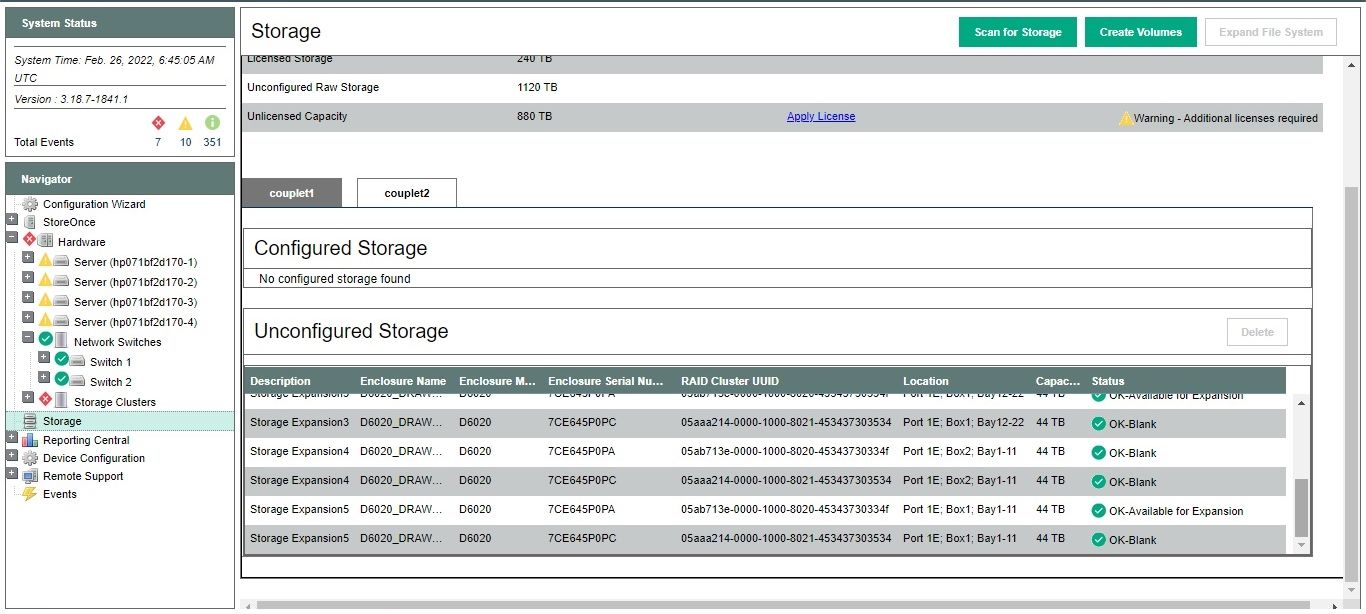
Task: Expand Server hp071bf2d170-4 node
Action: 28,318
